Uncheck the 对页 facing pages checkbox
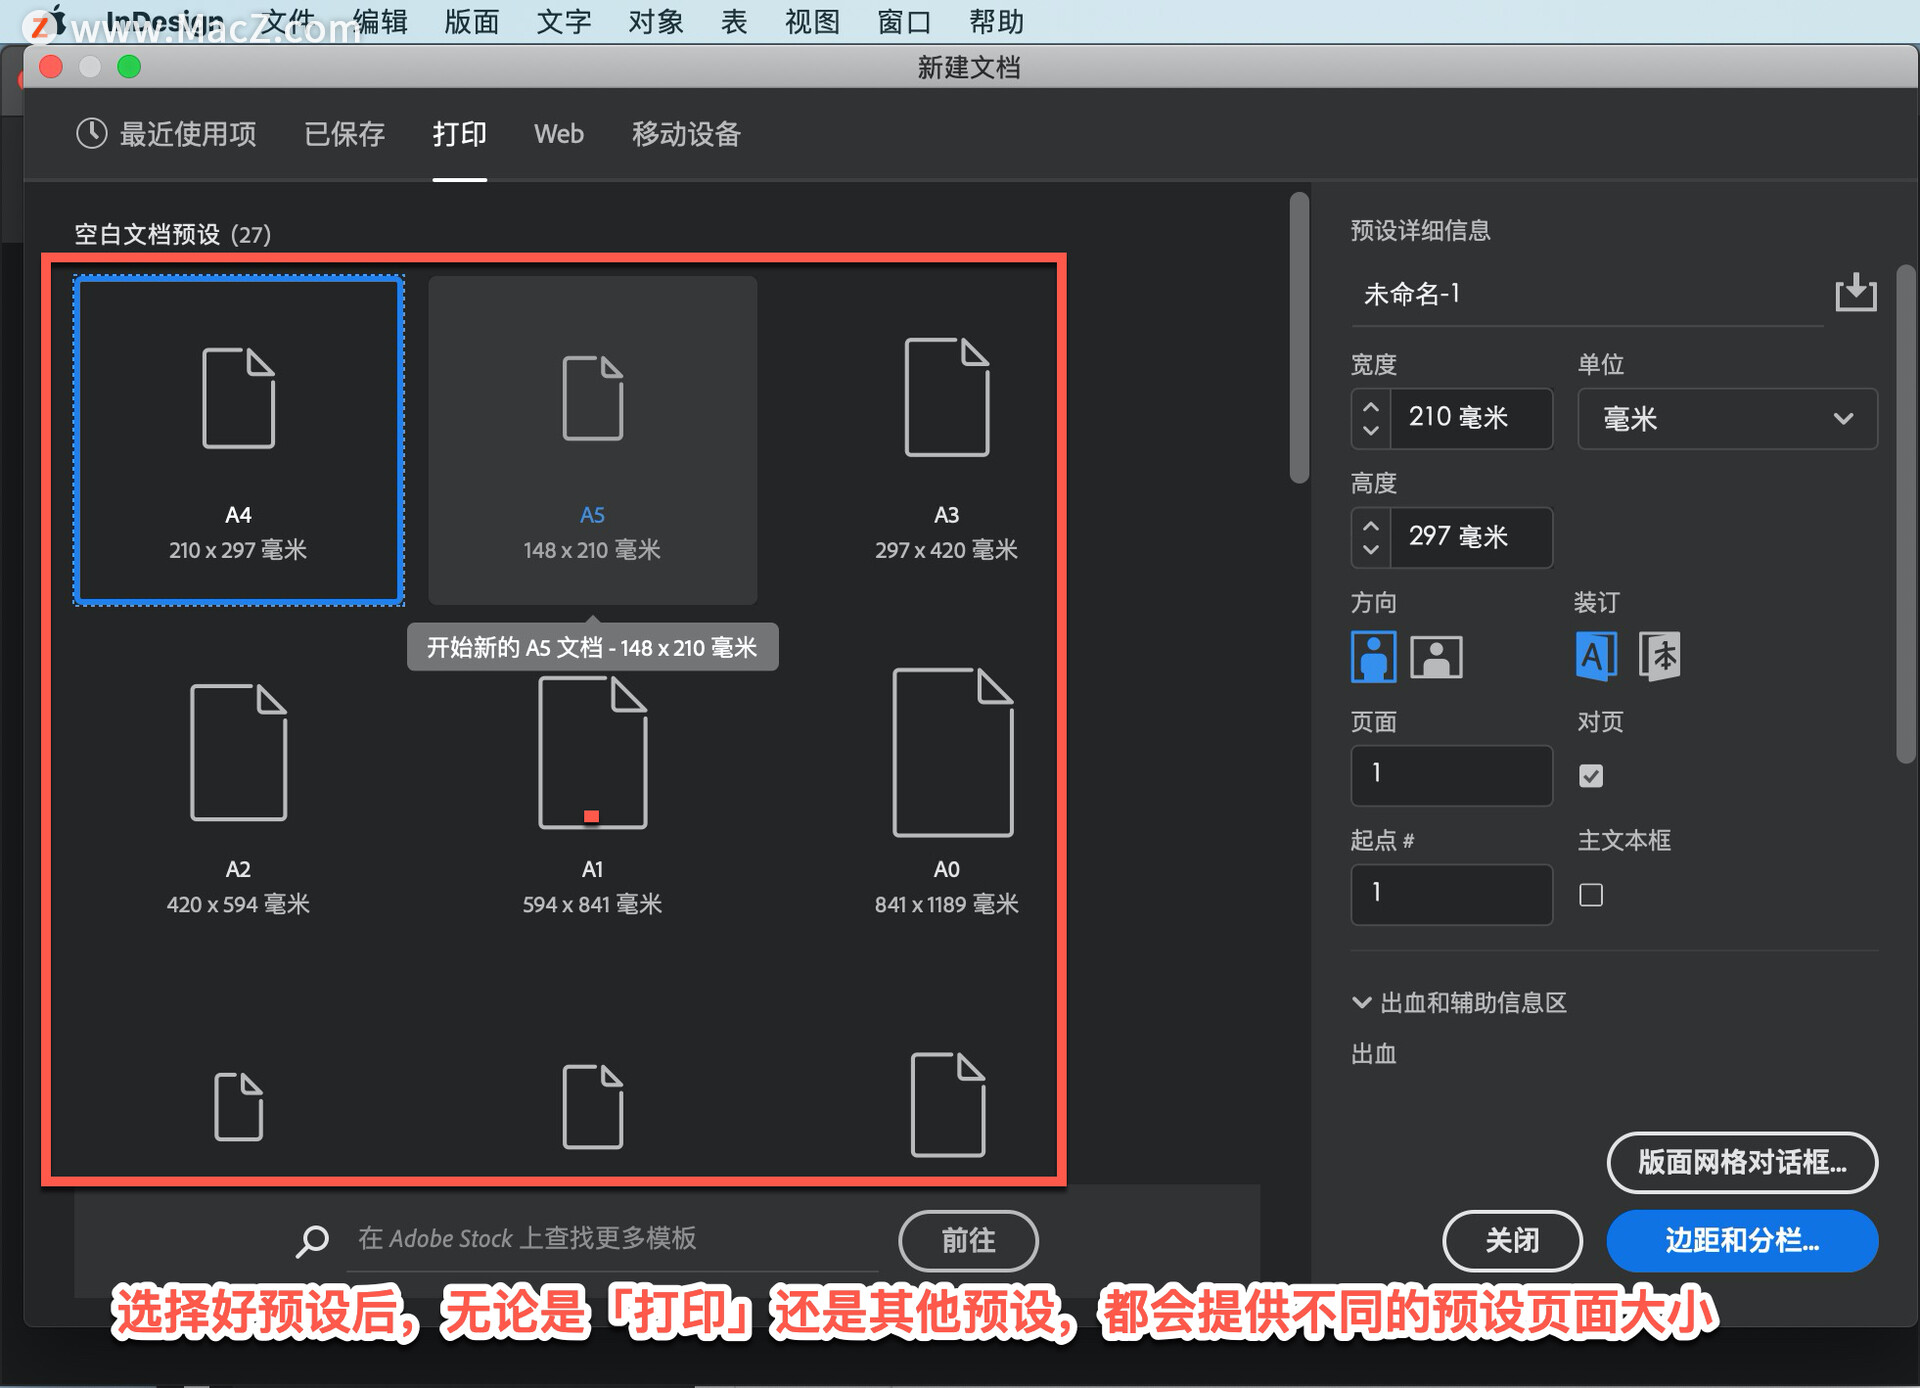 coord(1590,775)
